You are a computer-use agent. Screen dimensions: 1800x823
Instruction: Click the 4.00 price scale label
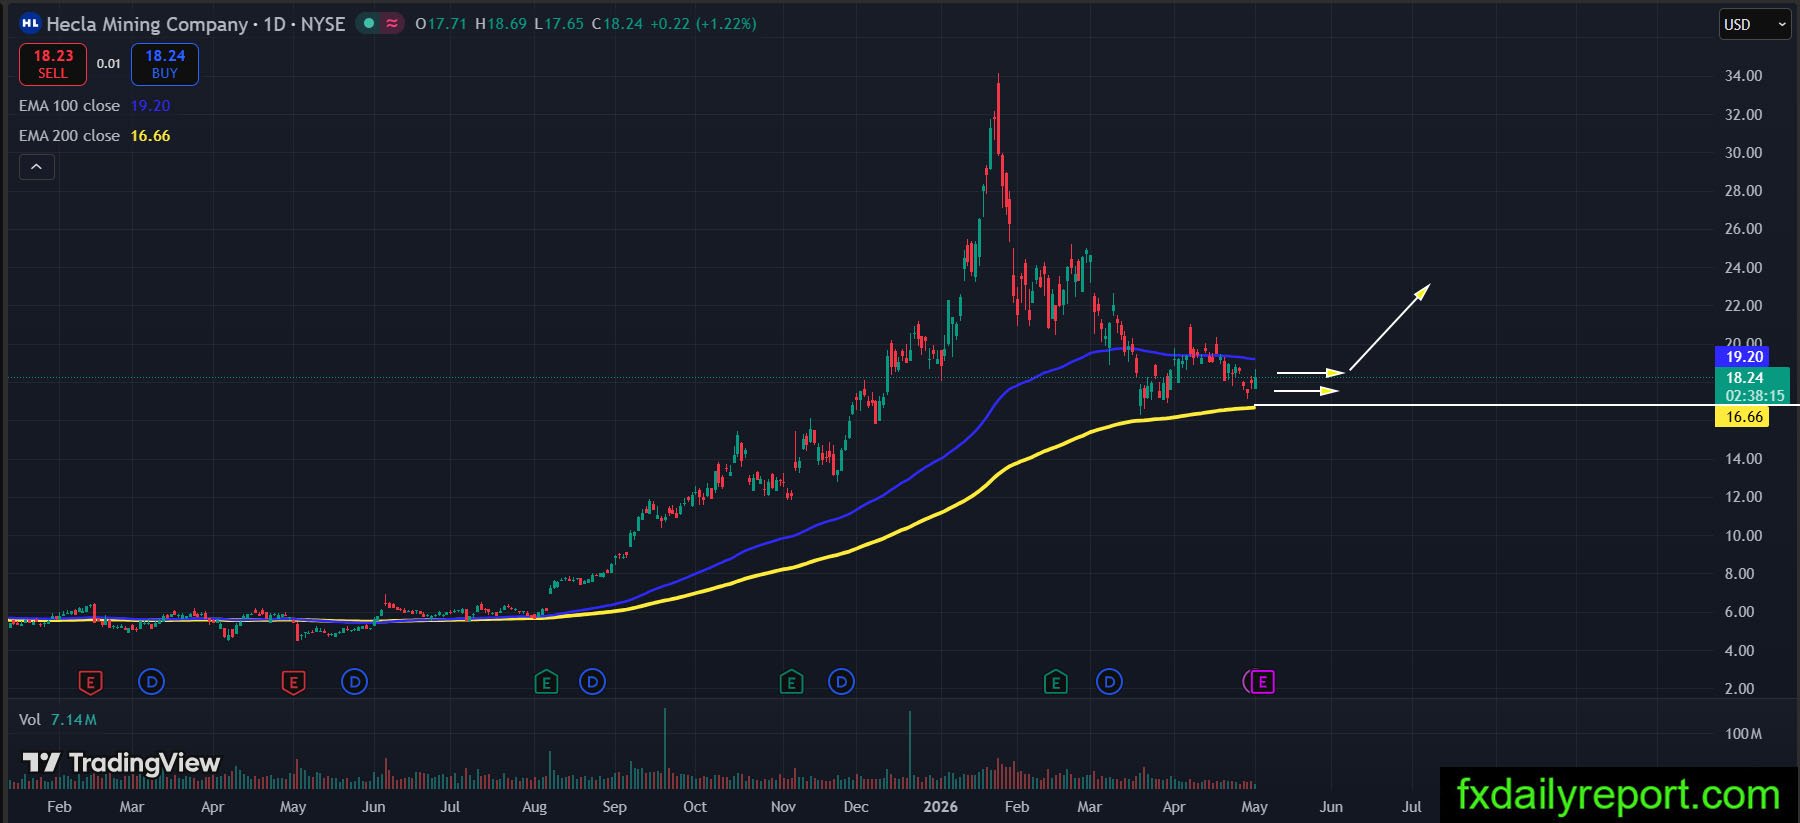(1739, 651)
